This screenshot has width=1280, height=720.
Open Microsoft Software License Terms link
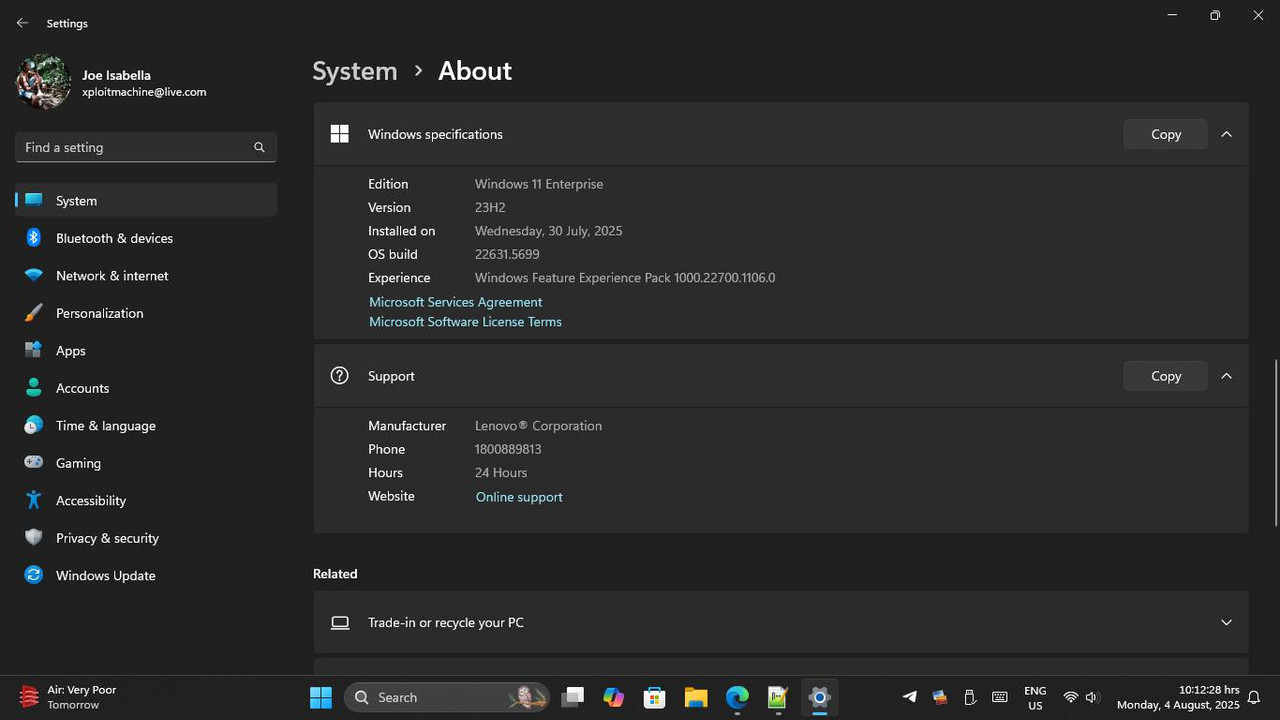pos(465,322)
